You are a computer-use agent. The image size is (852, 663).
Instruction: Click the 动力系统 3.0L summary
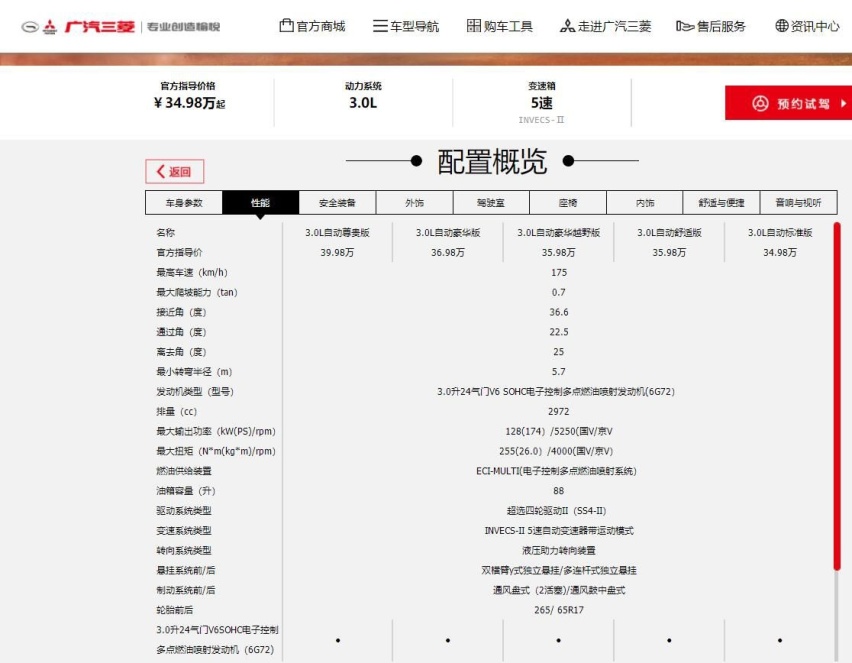363,96
